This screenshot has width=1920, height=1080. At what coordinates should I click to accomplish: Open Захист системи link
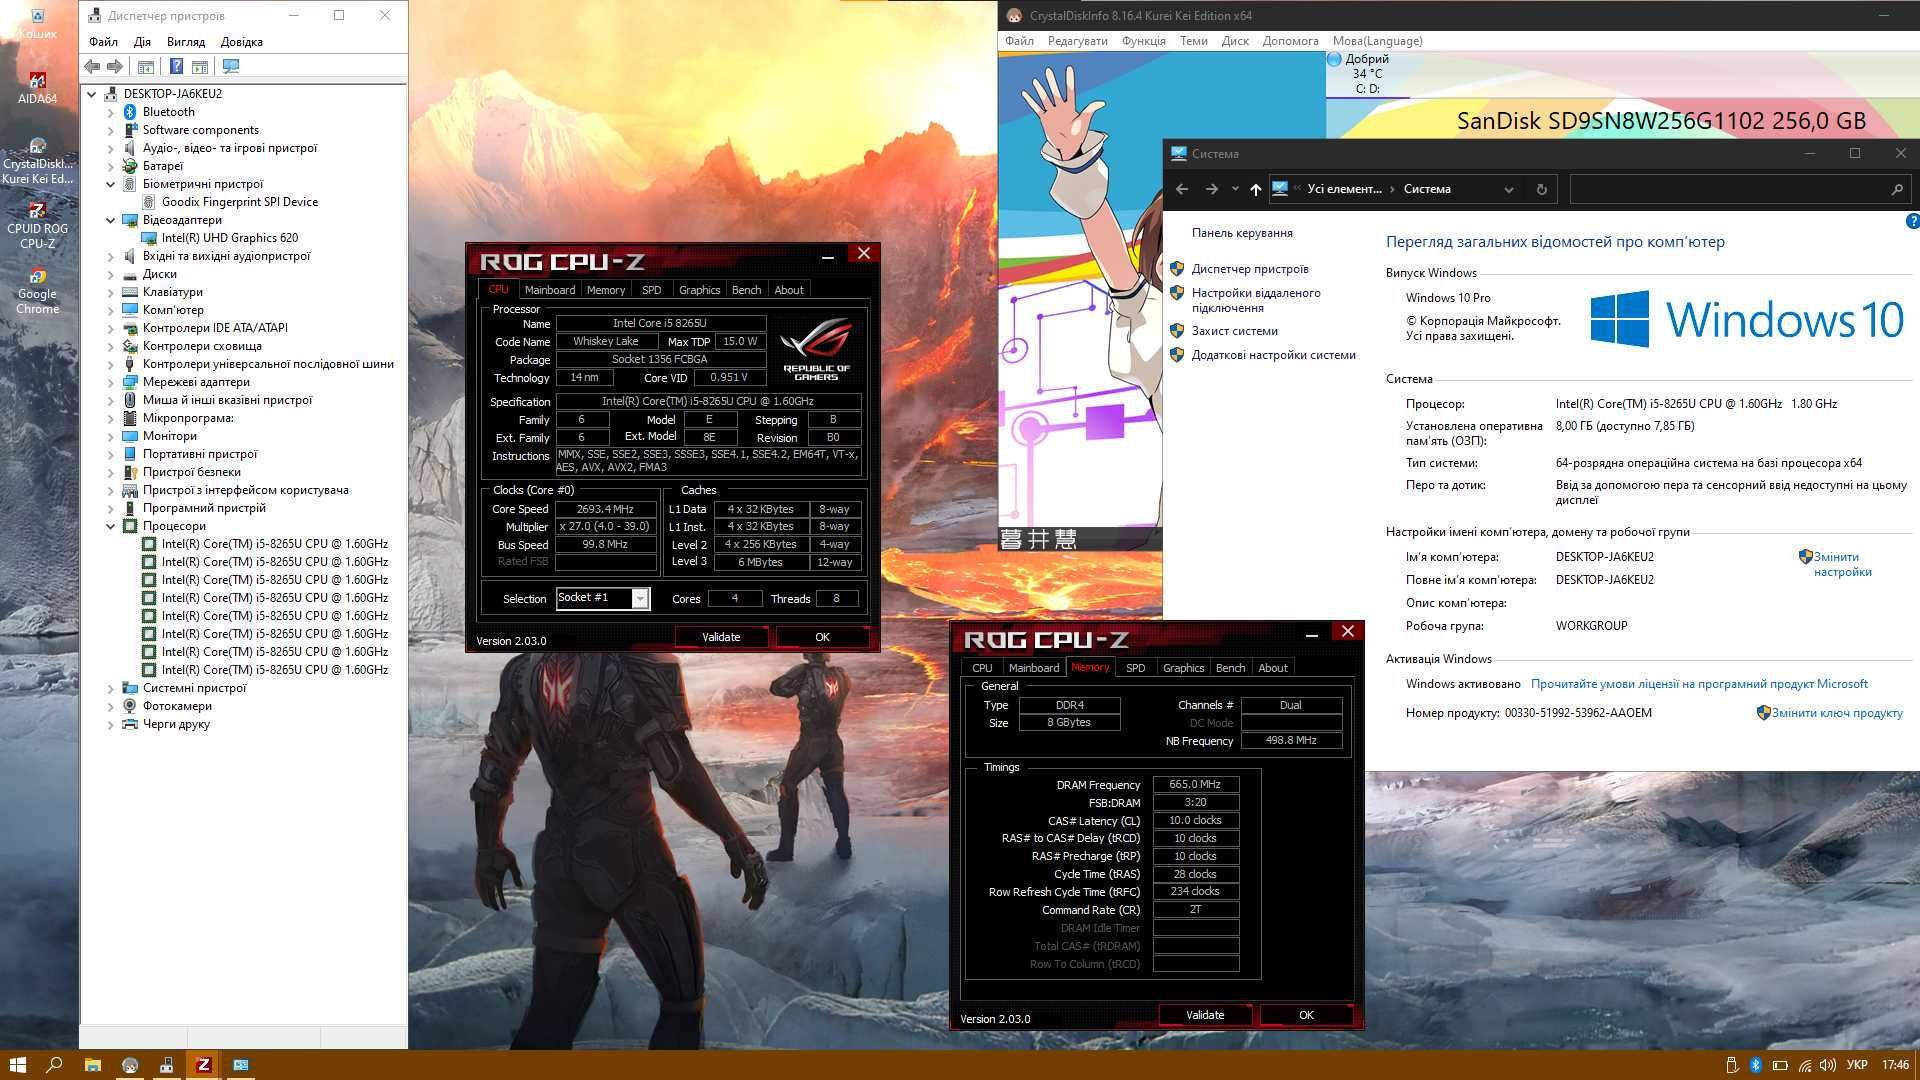click(x=1234, y=331)
